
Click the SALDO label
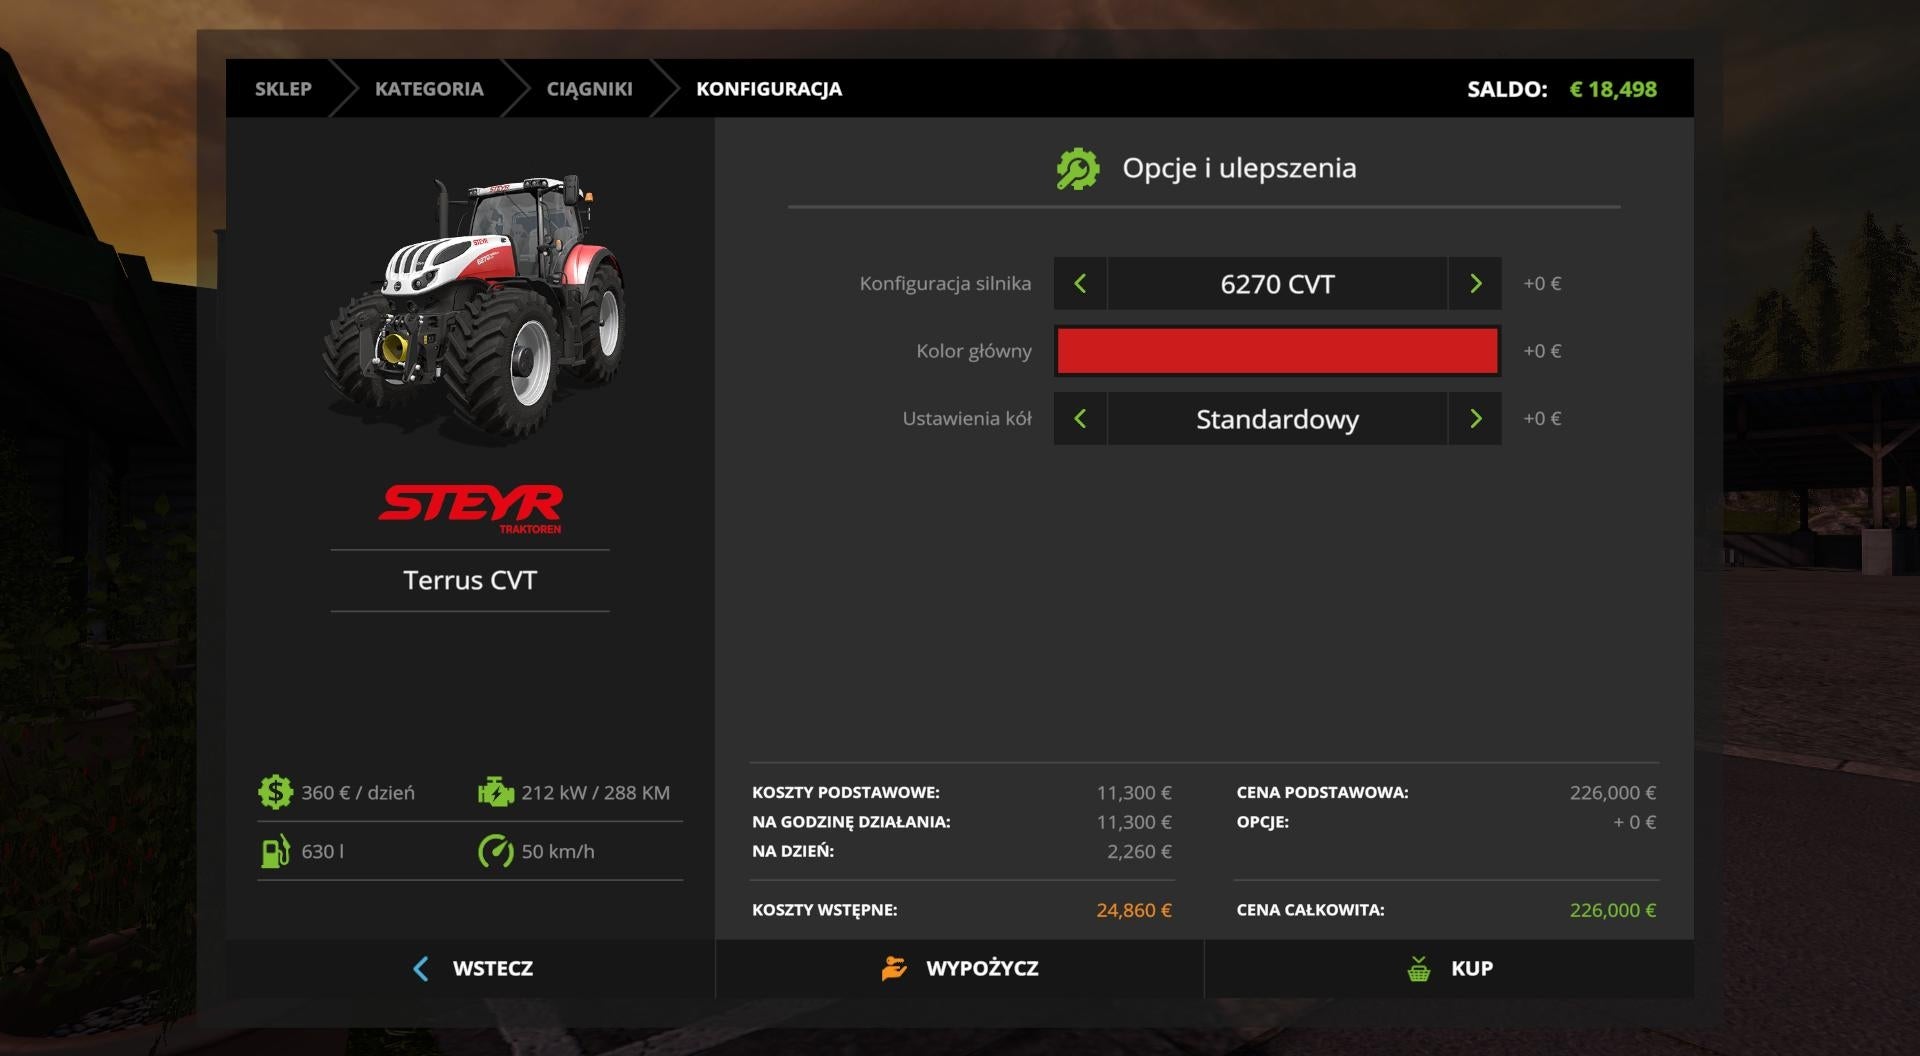click(1507, 89)
